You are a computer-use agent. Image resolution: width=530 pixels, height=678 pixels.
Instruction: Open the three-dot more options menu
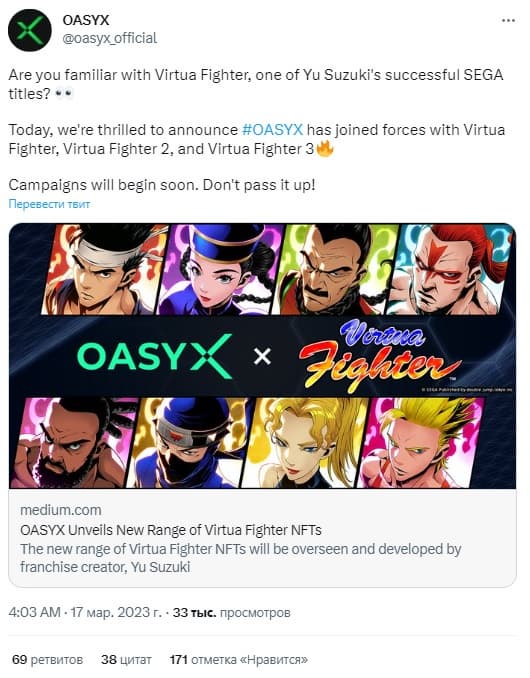[508, 21]
